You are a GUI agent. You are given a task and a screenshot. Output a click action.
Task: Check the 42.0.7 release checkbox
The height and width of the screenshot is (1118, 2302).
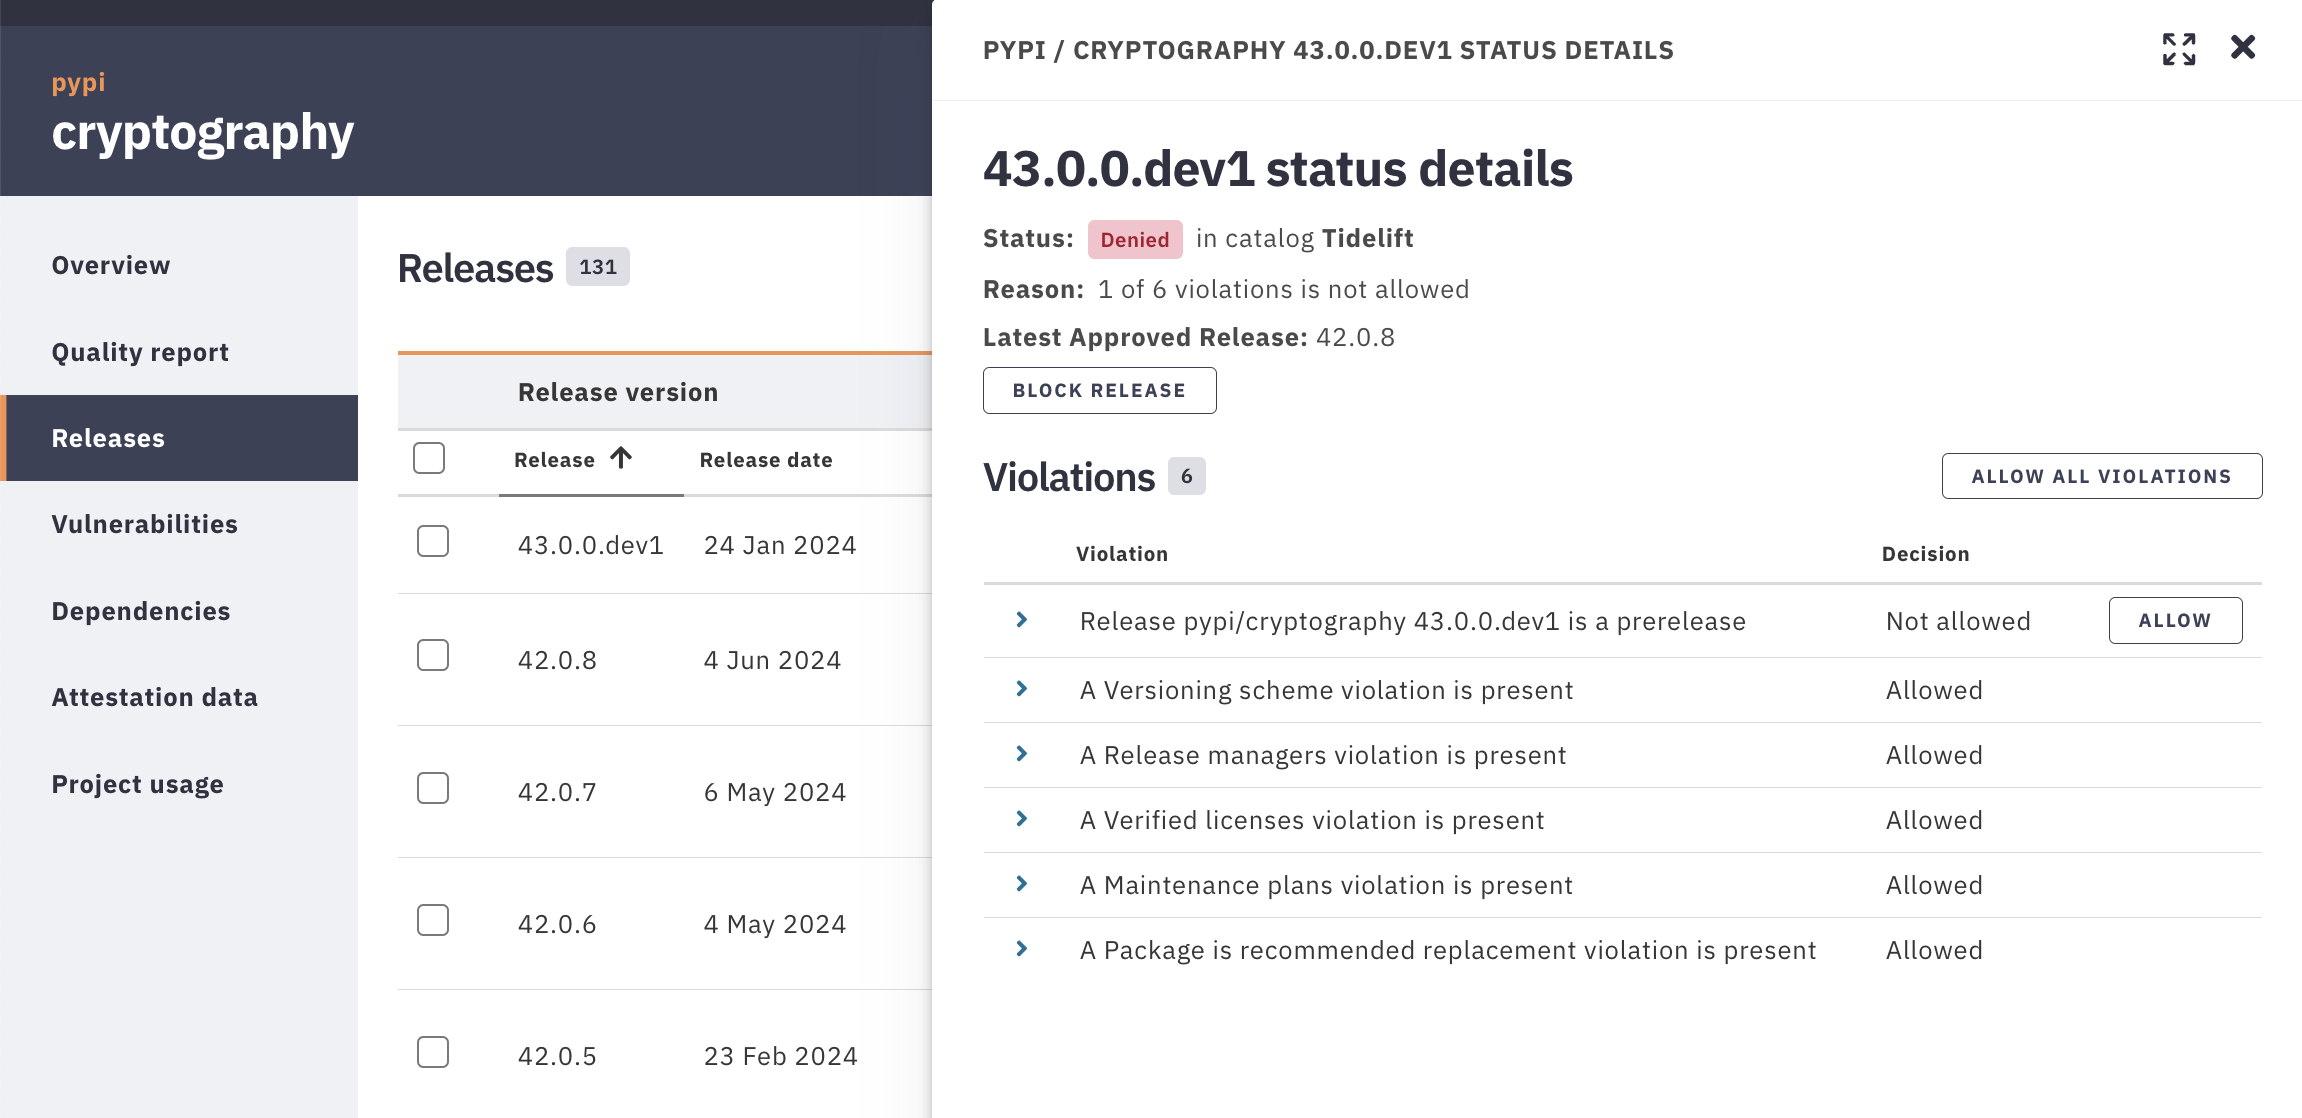pyautogui.click(x=433, y=788)
